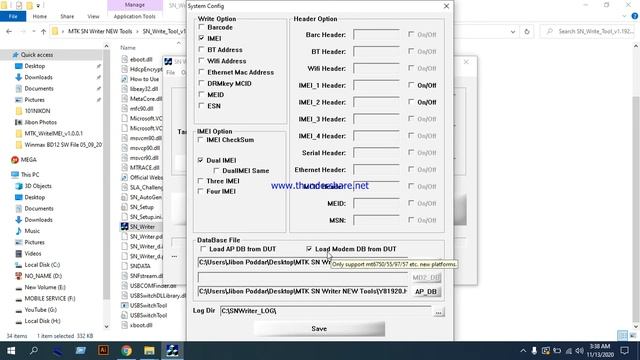The image size is (640, 360).
Task: Toggle IMEI_2 Header On/Off checkbox
Action: [411, 102]
